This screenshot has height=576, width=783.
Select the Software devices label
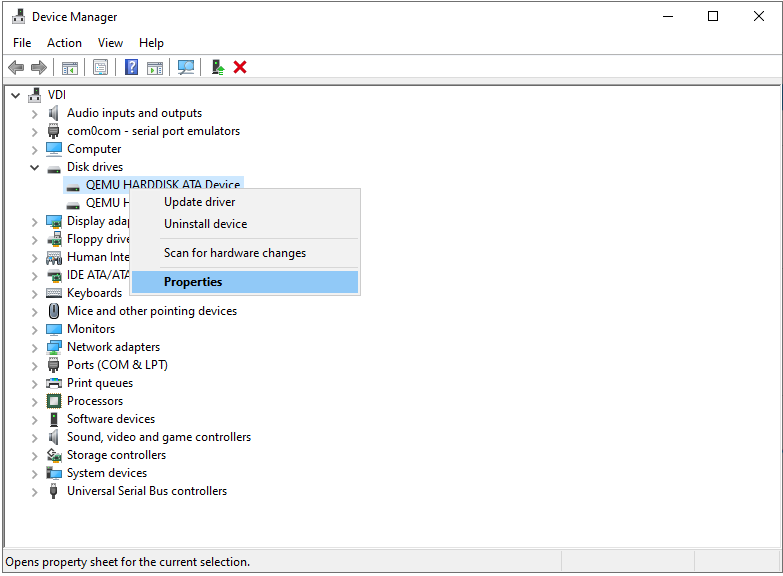point(111,419)
